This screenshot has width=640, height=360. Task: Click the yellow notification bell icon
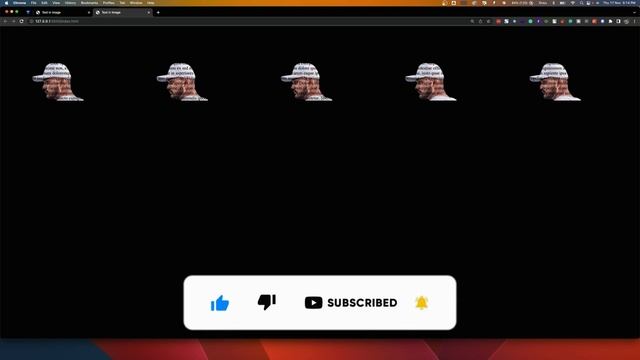tap(421, 302)
